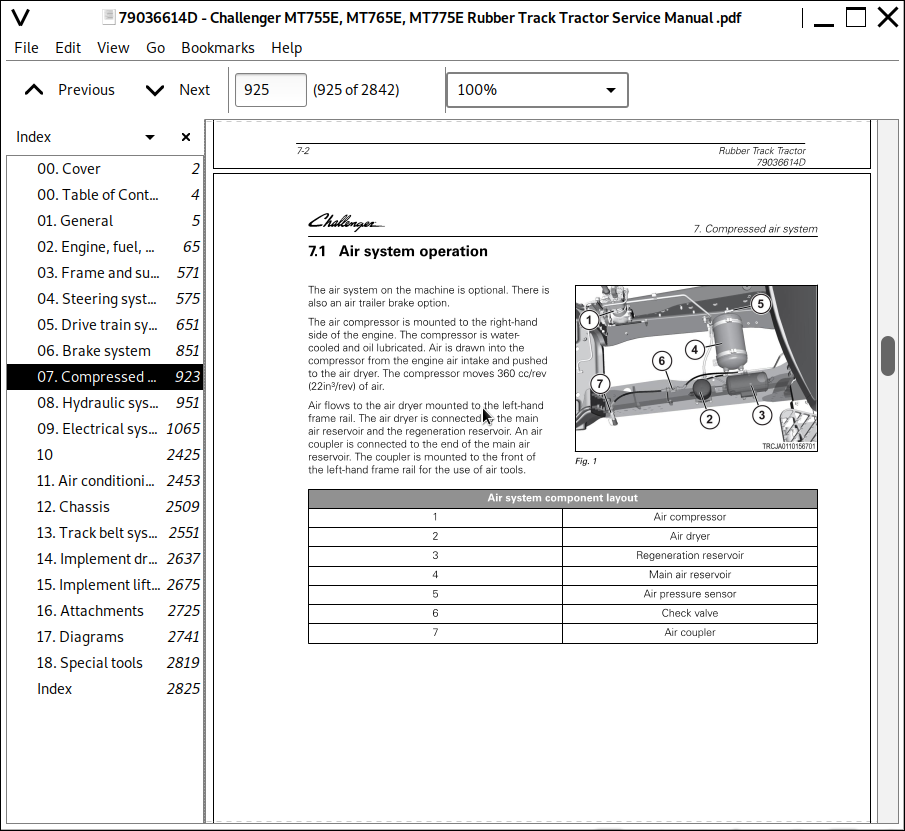Click the document vertical scrollbar thumb
Screen dimensions: 905x831
[888, 355]
